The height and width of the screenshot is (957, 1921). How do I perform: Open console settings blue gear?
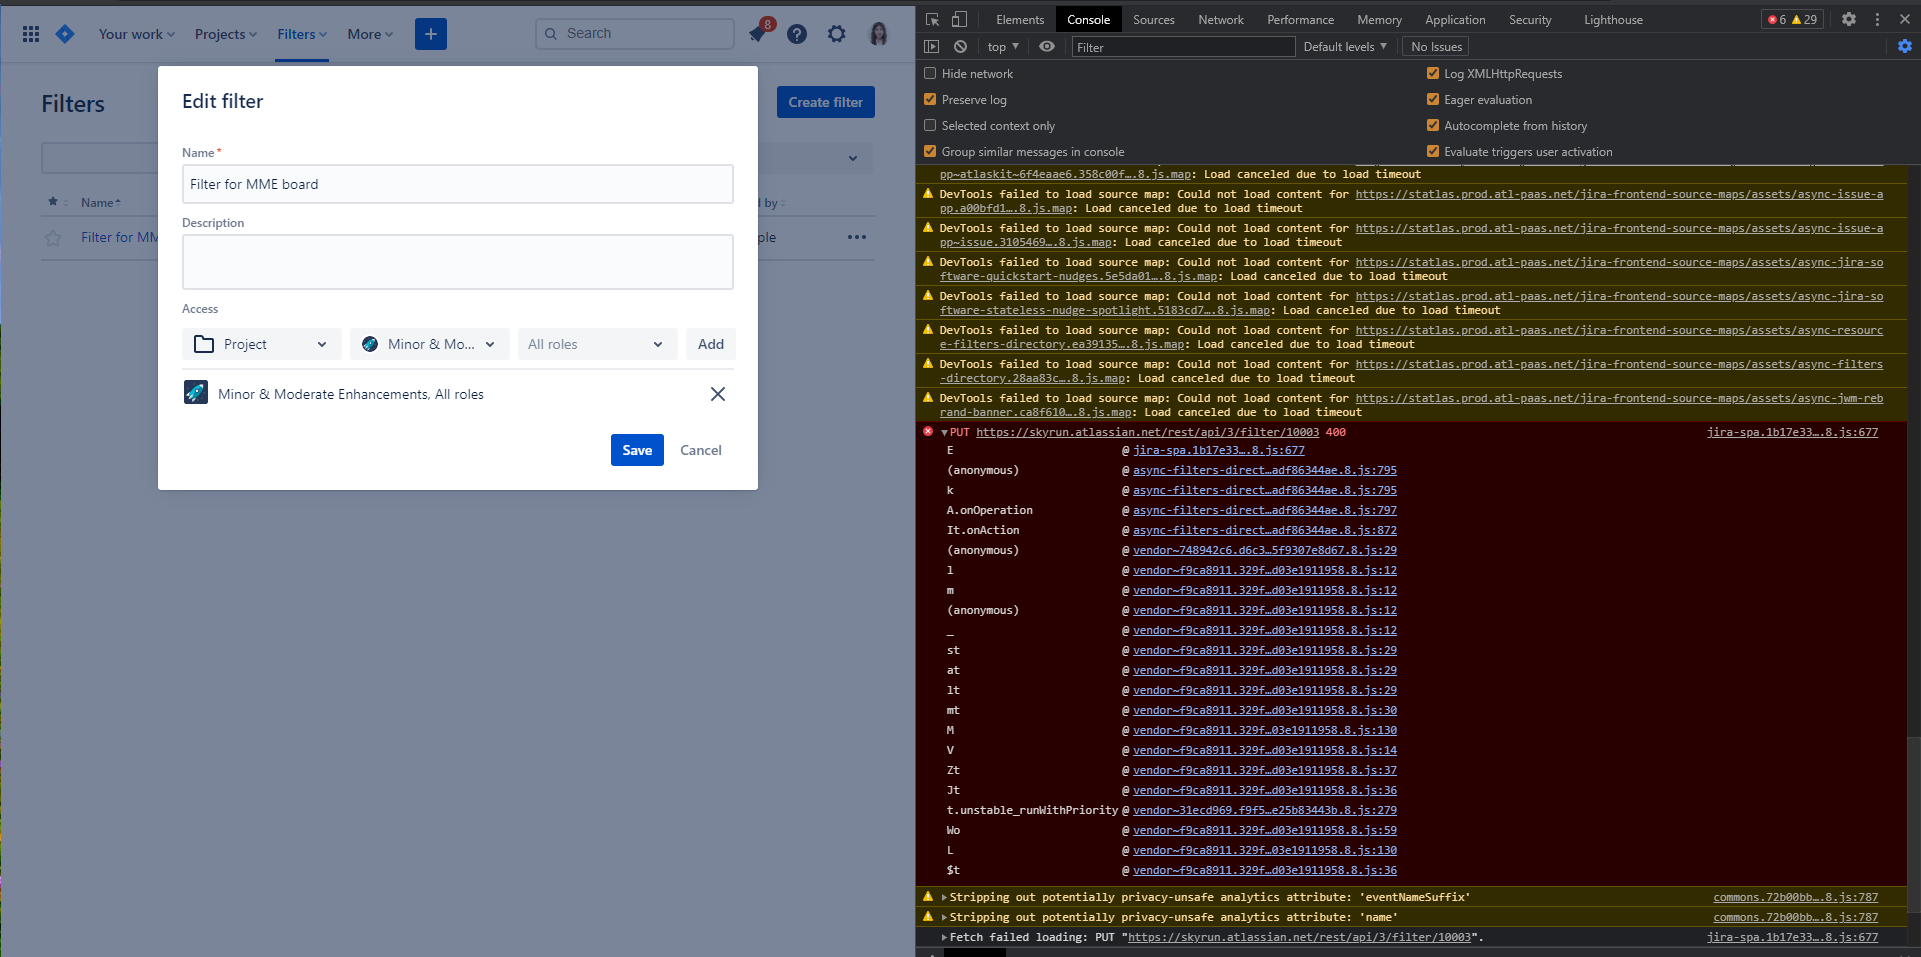pos(1904,46)
